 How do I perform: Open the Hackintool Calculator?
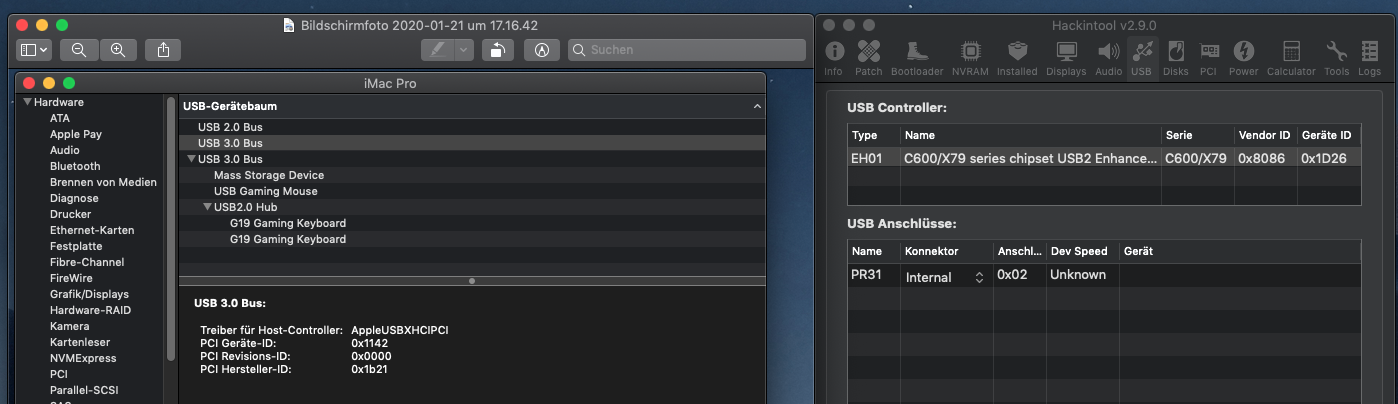(x=1291, y=56)
